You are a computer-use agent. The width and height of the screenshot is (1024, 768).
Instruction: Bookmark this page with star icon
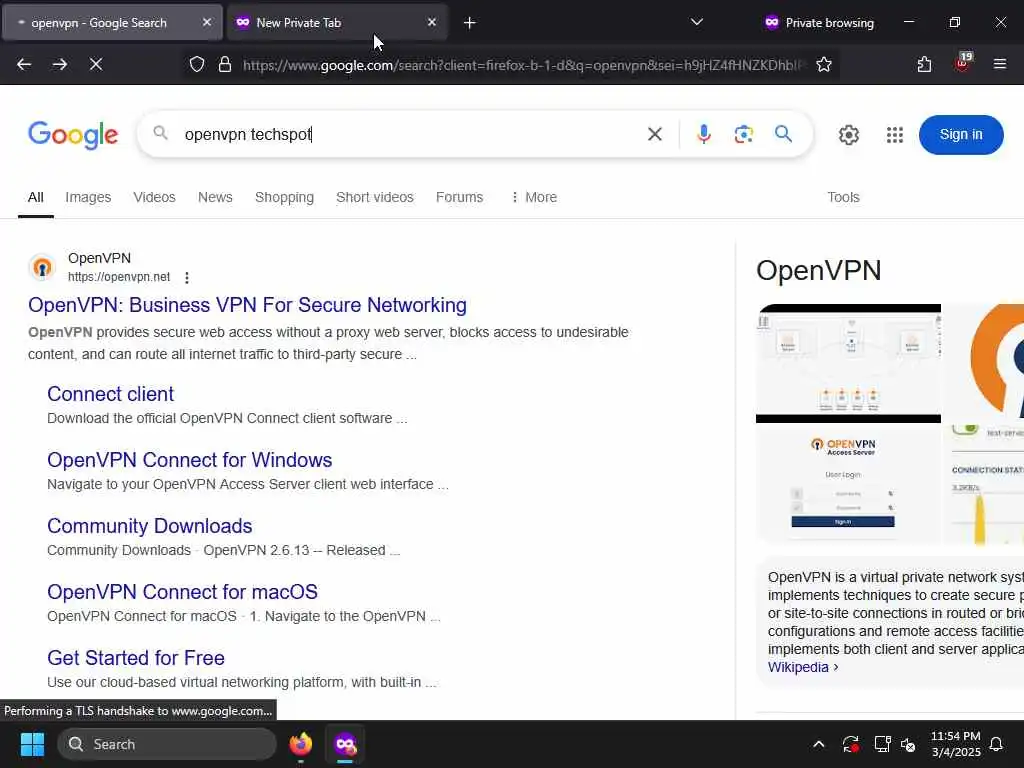coord(824,64)
